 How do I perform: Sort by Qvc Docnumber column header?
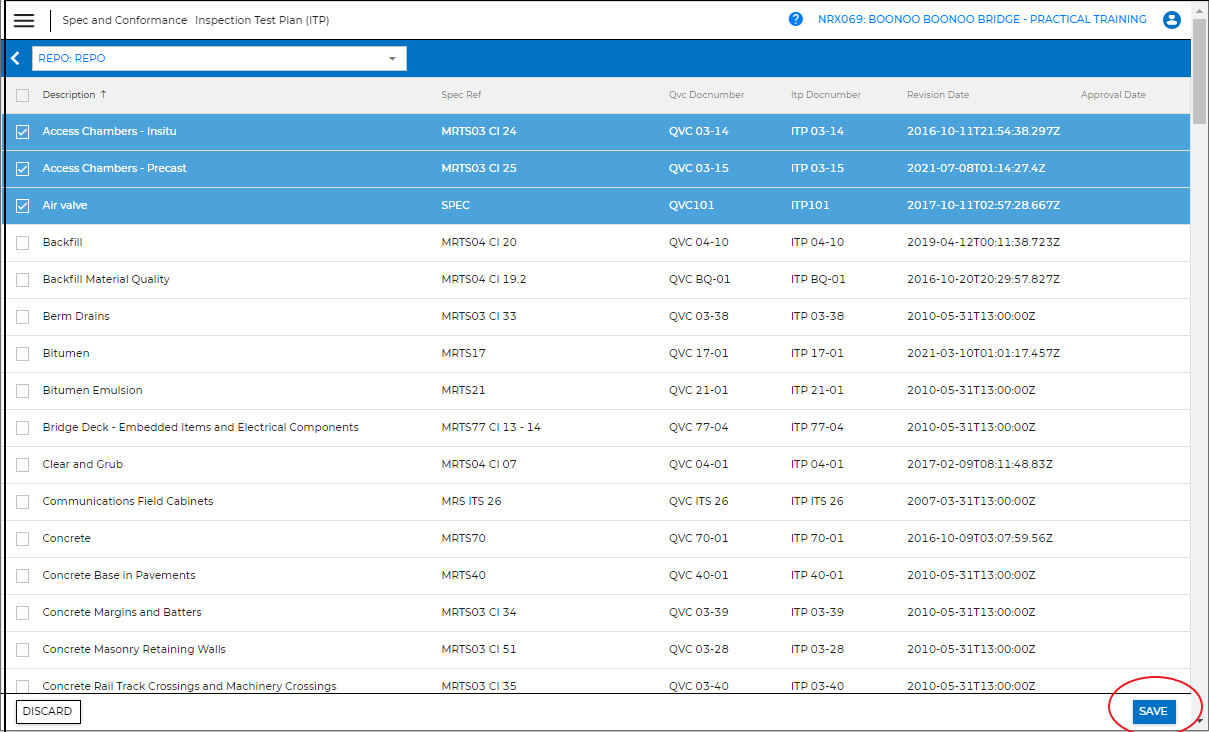point(706,95)
